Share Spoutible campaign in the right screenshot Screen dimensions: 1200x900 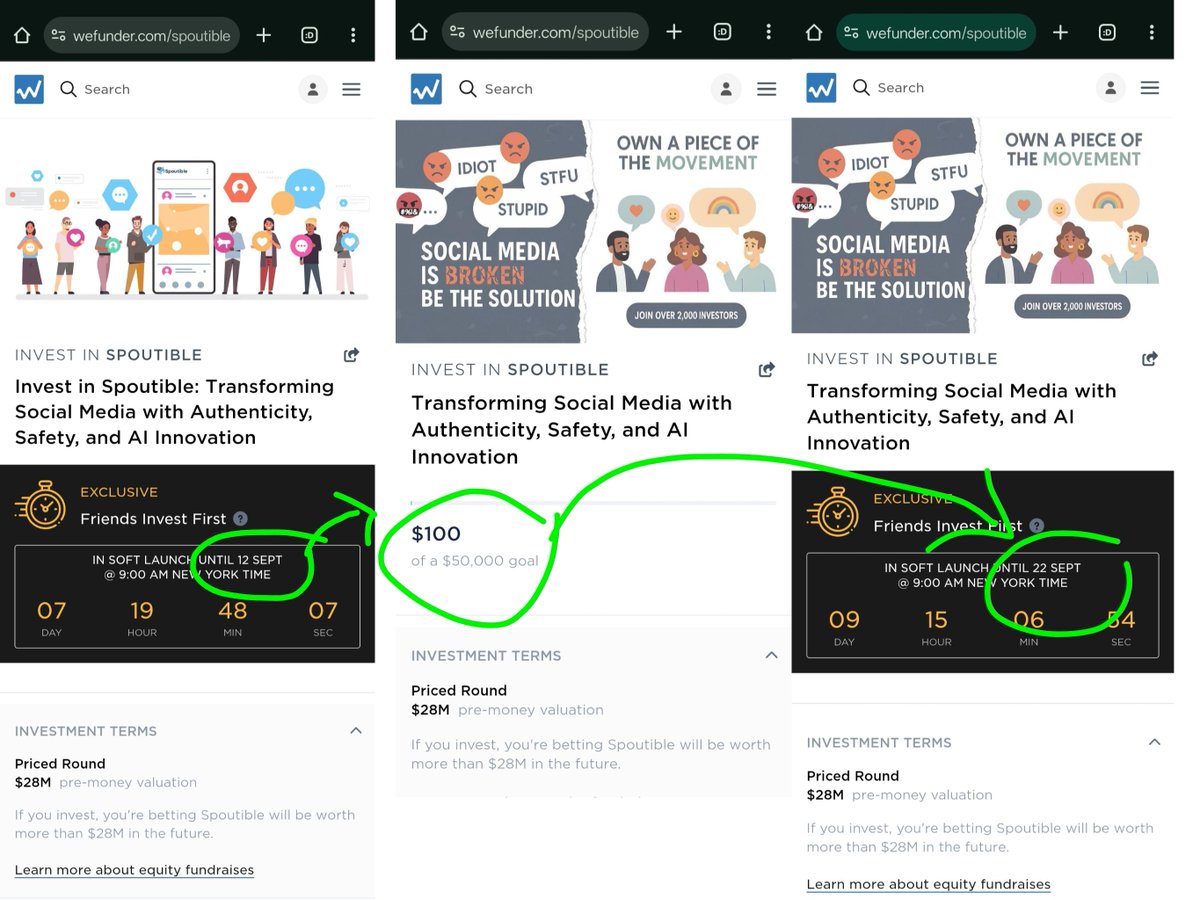click(1150, 358)
